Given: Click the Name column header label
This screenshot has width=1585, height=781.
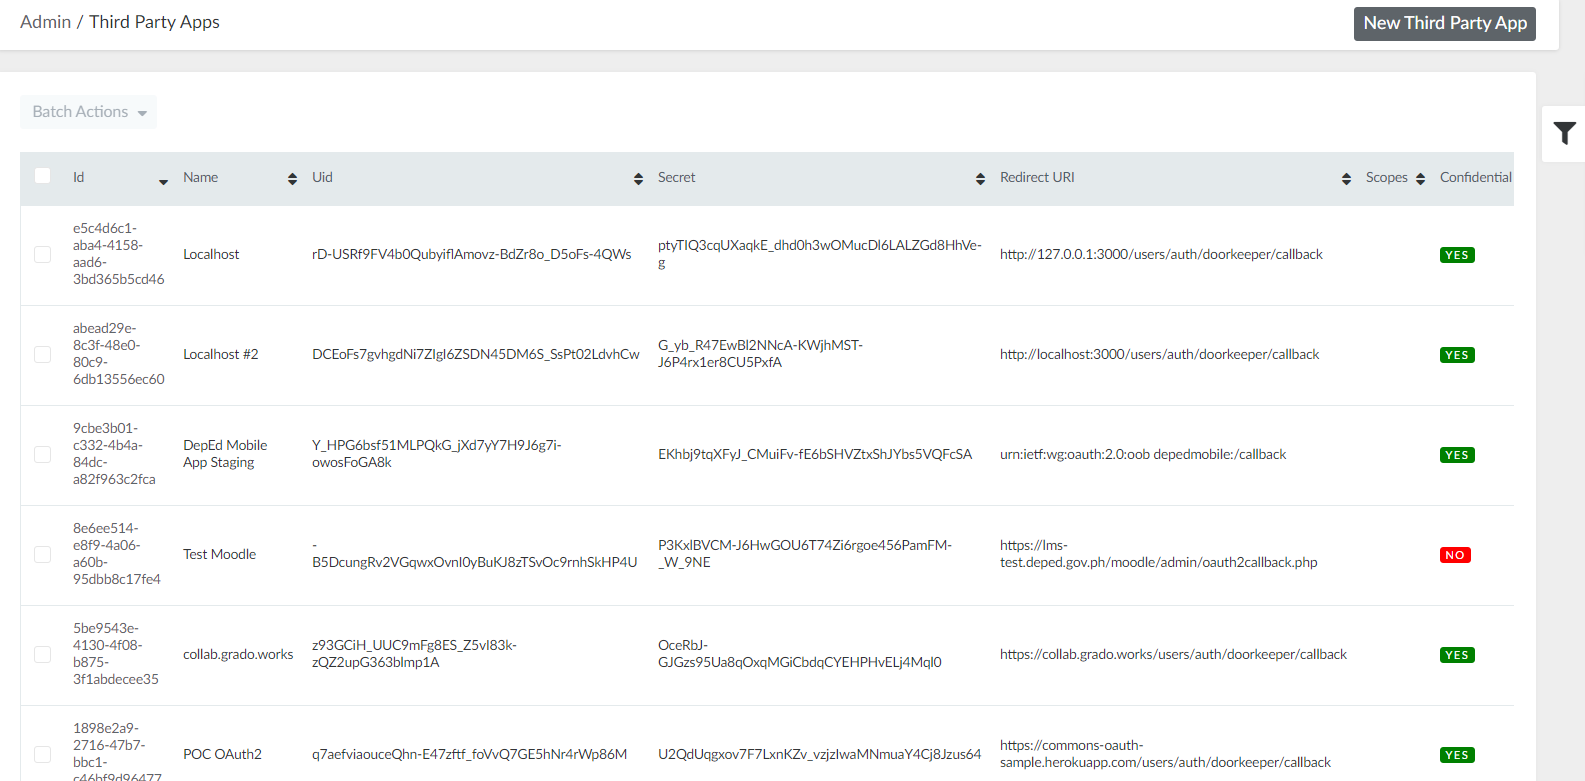Looking at the screenshot, I should point(200,177).
